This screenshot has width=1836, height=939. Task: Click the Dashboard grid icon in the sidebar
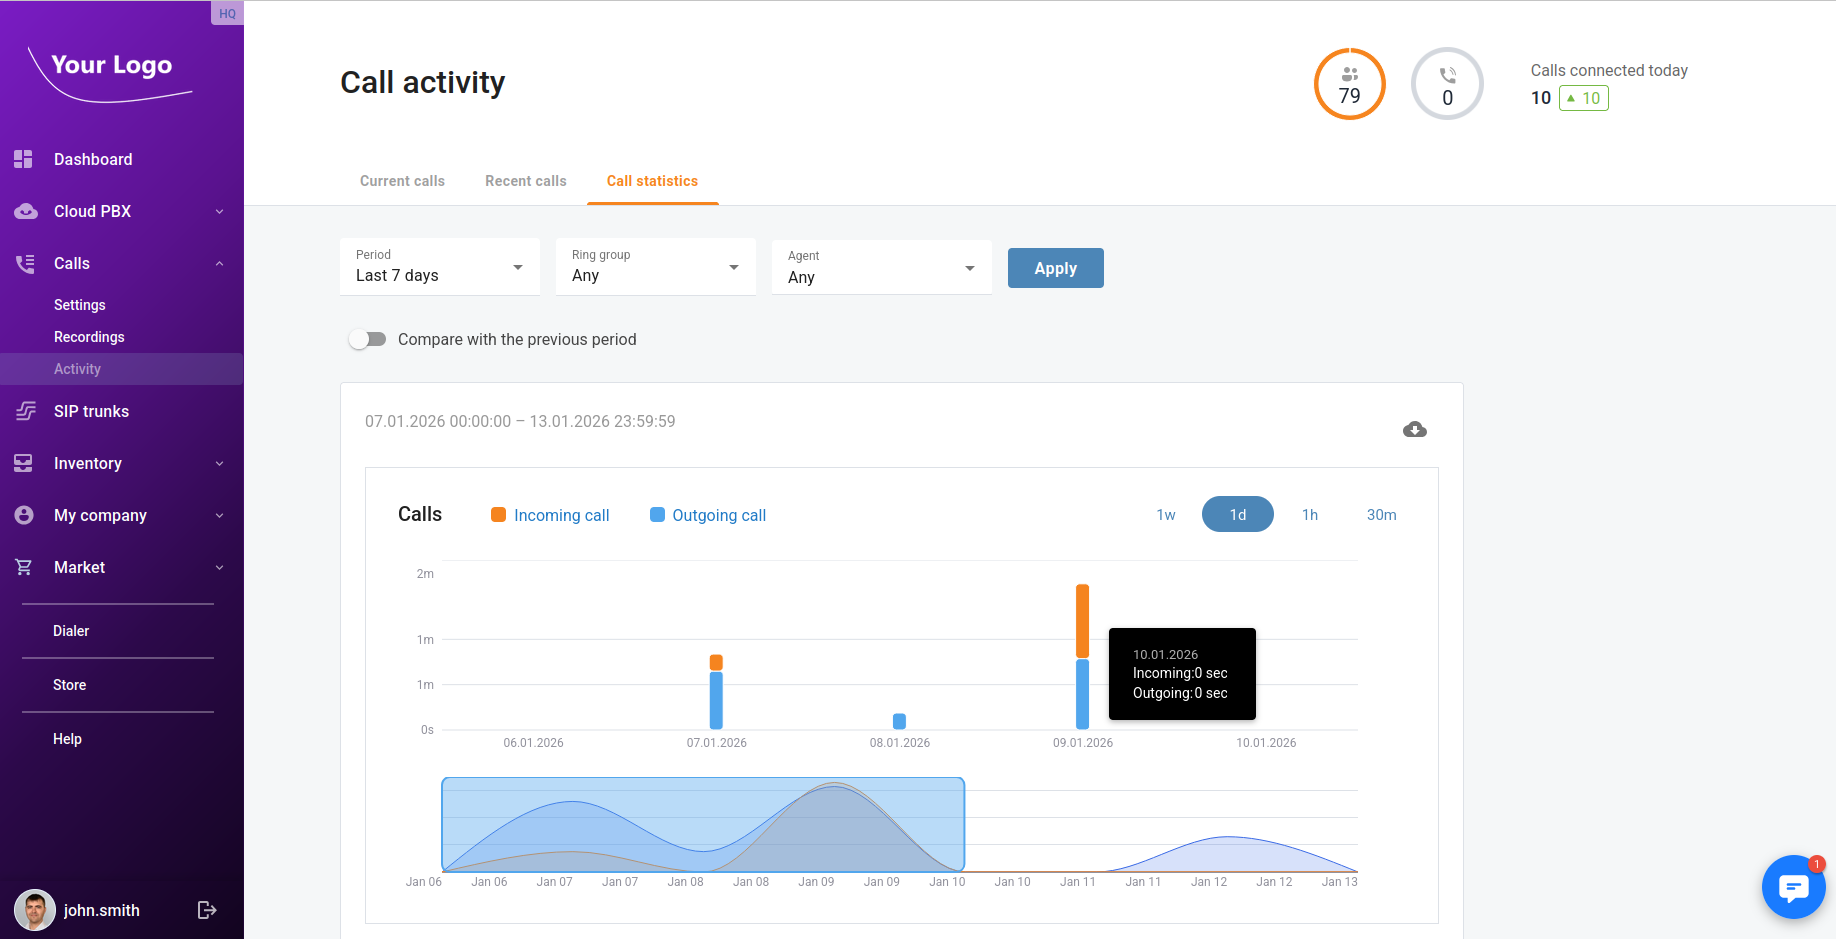(24, 159)
